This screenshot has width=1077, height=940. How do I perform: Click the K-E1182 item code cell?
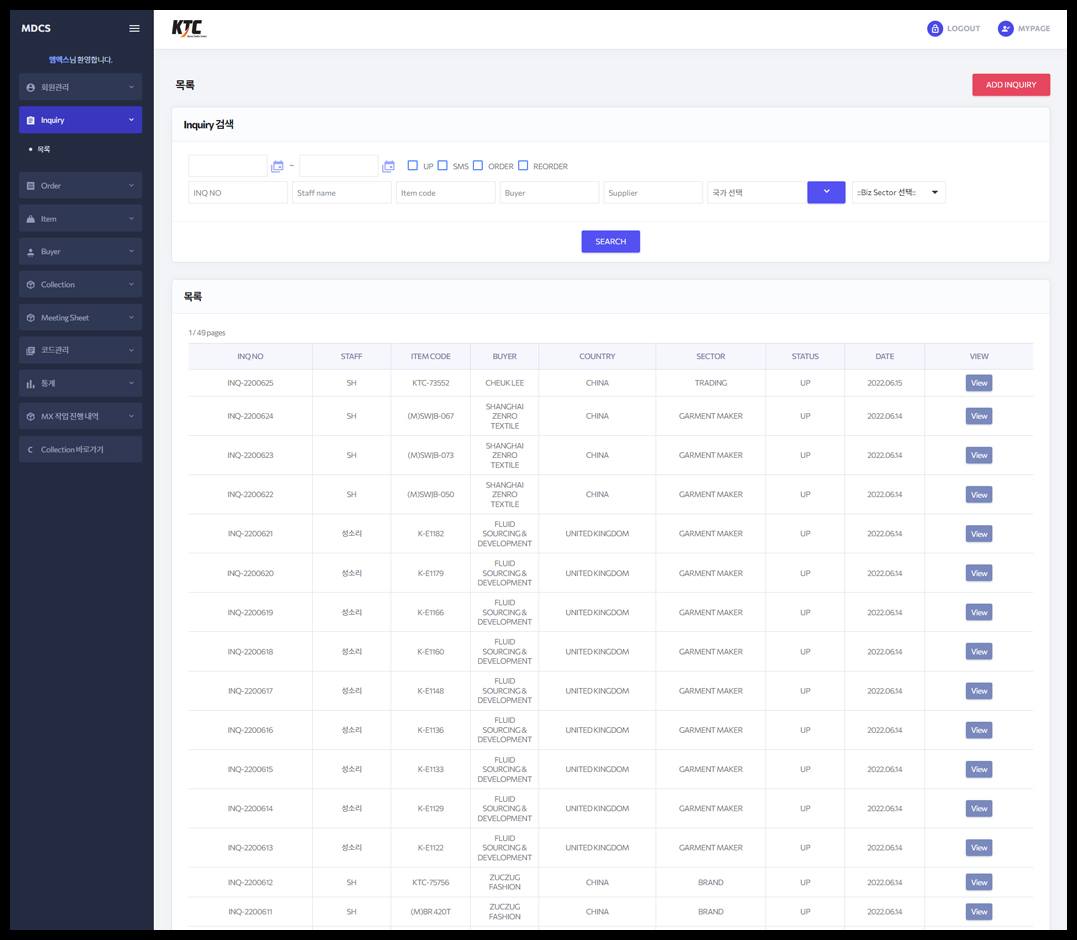(431, 534)
